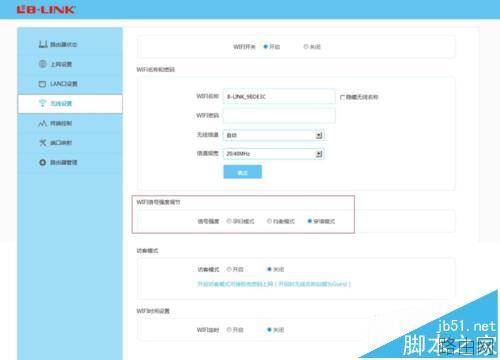The width and height of the screenshot is (500, 360).
Task: Select the wall-penetrating signal strength mode
Action: pyautogui.click(x=310, y=221)
